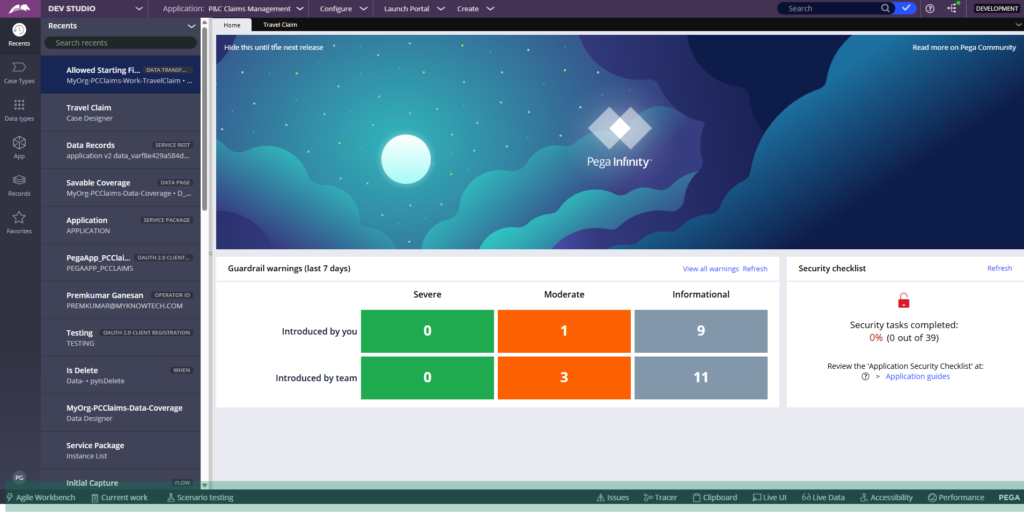Open Scenario testing in the footer bar
The width and height of the screenshot is (1024, 512).
(x=200, y=498)
